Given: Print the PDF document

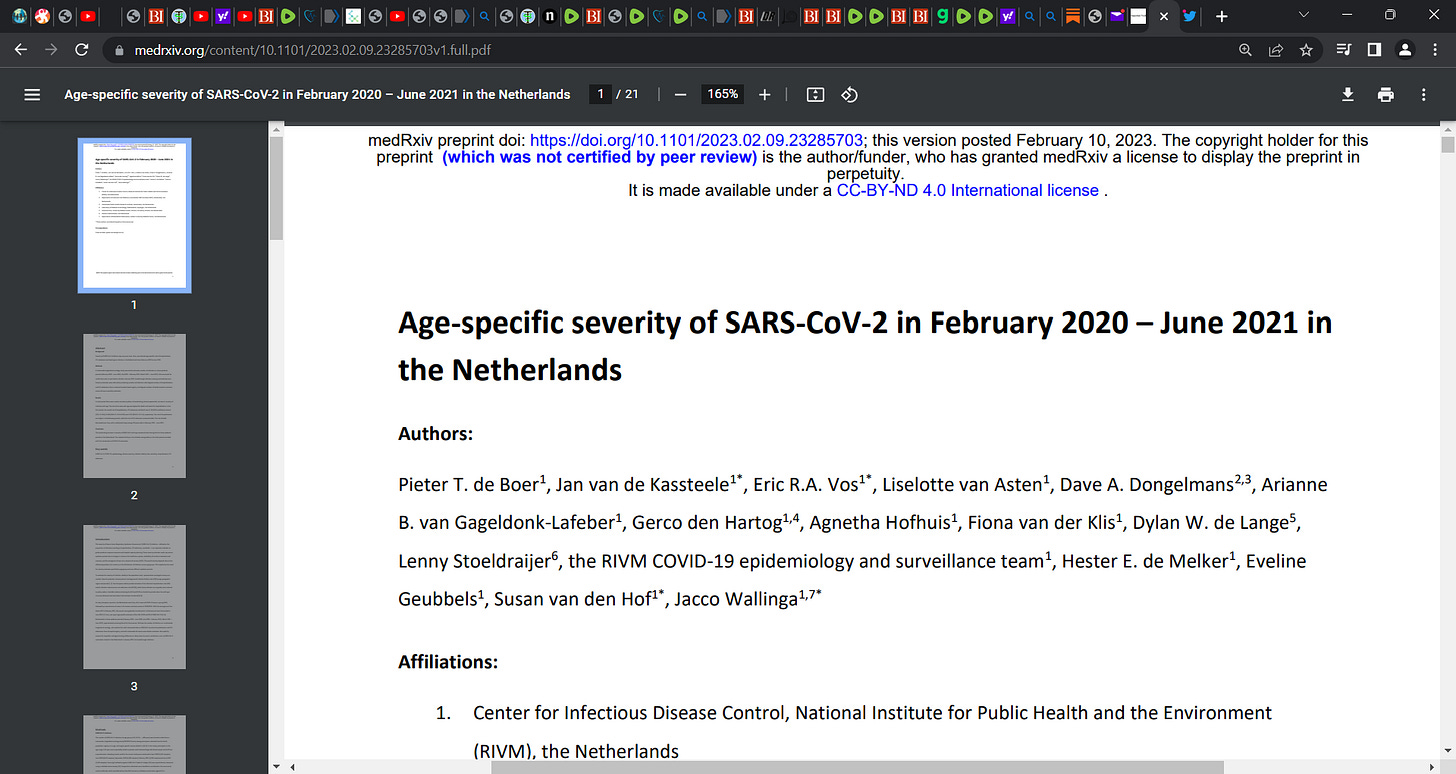Looking at the screenshot, I should (1386, 94).
